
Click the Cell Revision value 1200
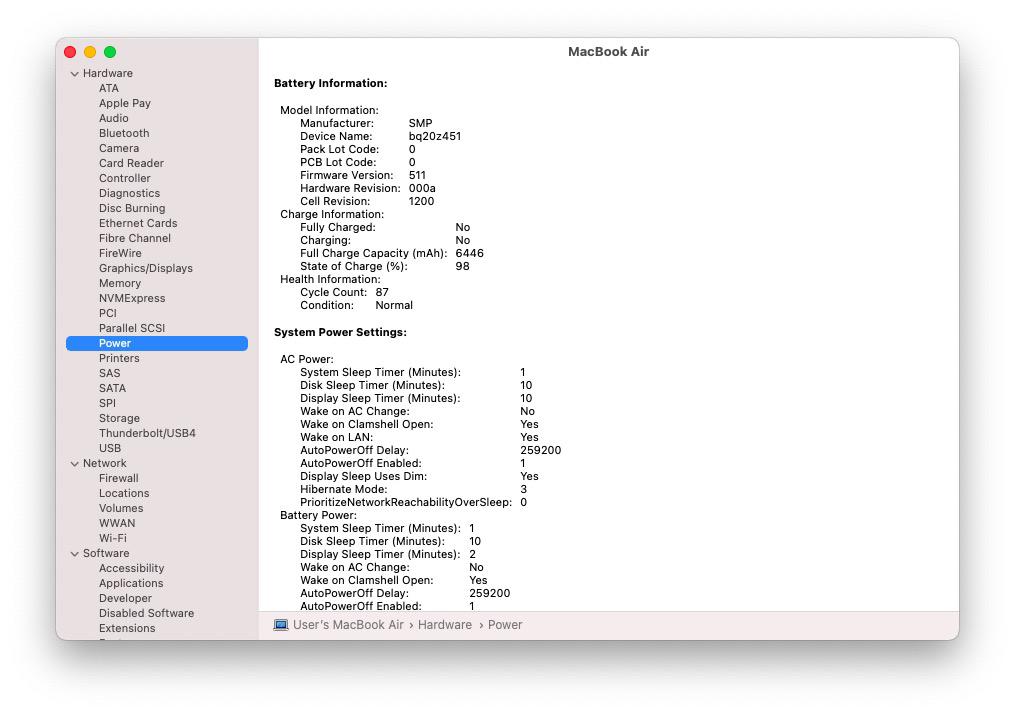[x=421, y=201]
